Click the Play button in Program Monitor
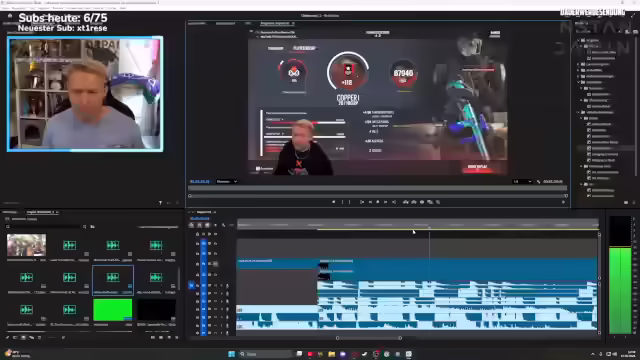Image resolution: width=640 pixels, height=360 pixels. coord(378,202)
